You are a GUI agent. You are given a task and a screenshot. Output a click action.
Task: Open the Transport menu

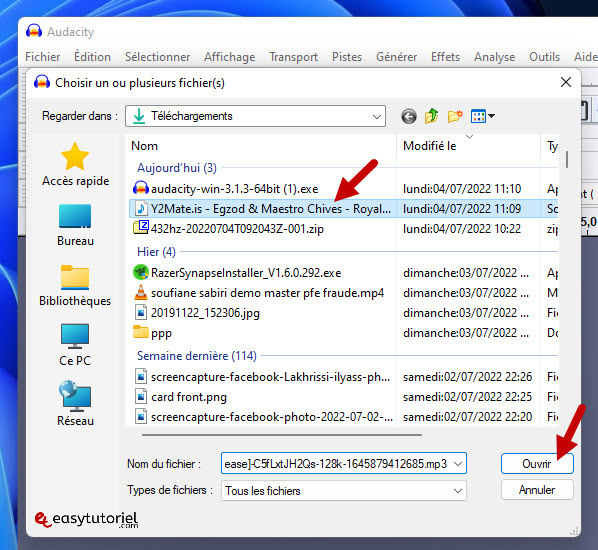click(293, 57)
